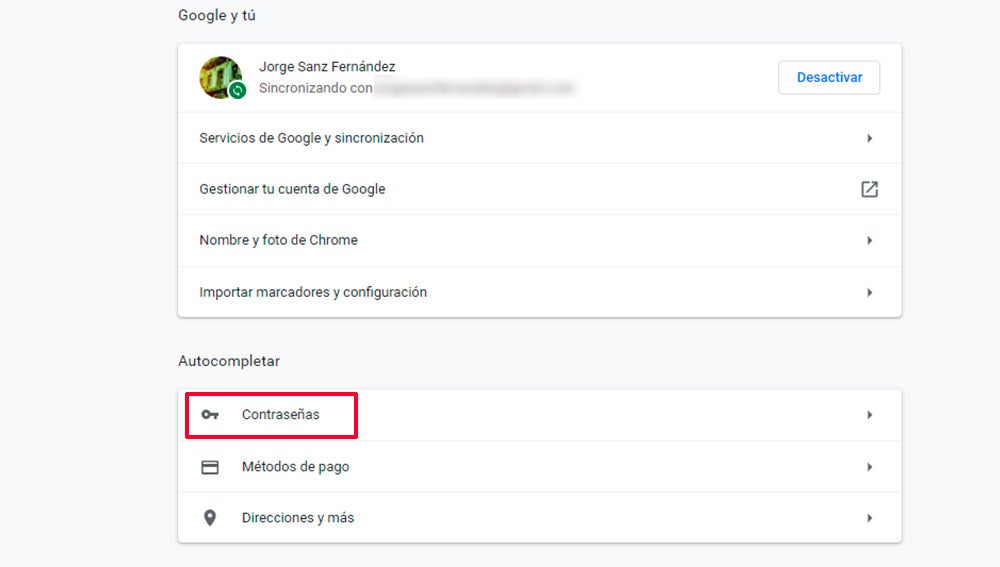
Task: Click the credit card icon for Métodos de pago
Action: (210, 468)
